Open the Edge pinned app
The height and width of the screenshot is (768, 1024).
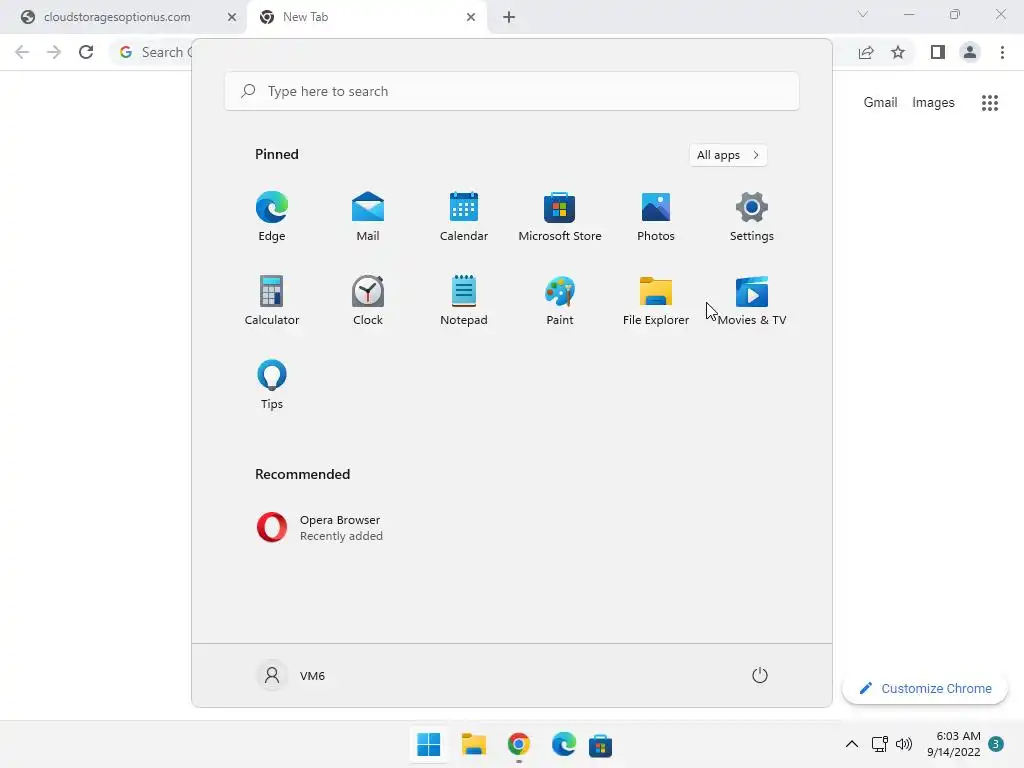[x=272, y=217]
